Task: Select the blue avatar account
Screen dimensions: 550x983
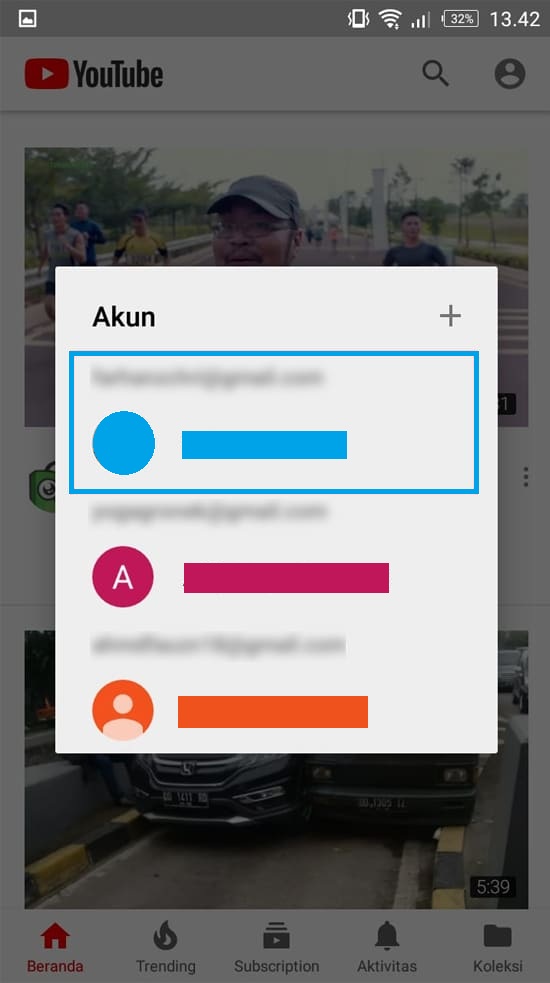Action: coord(124,443)
